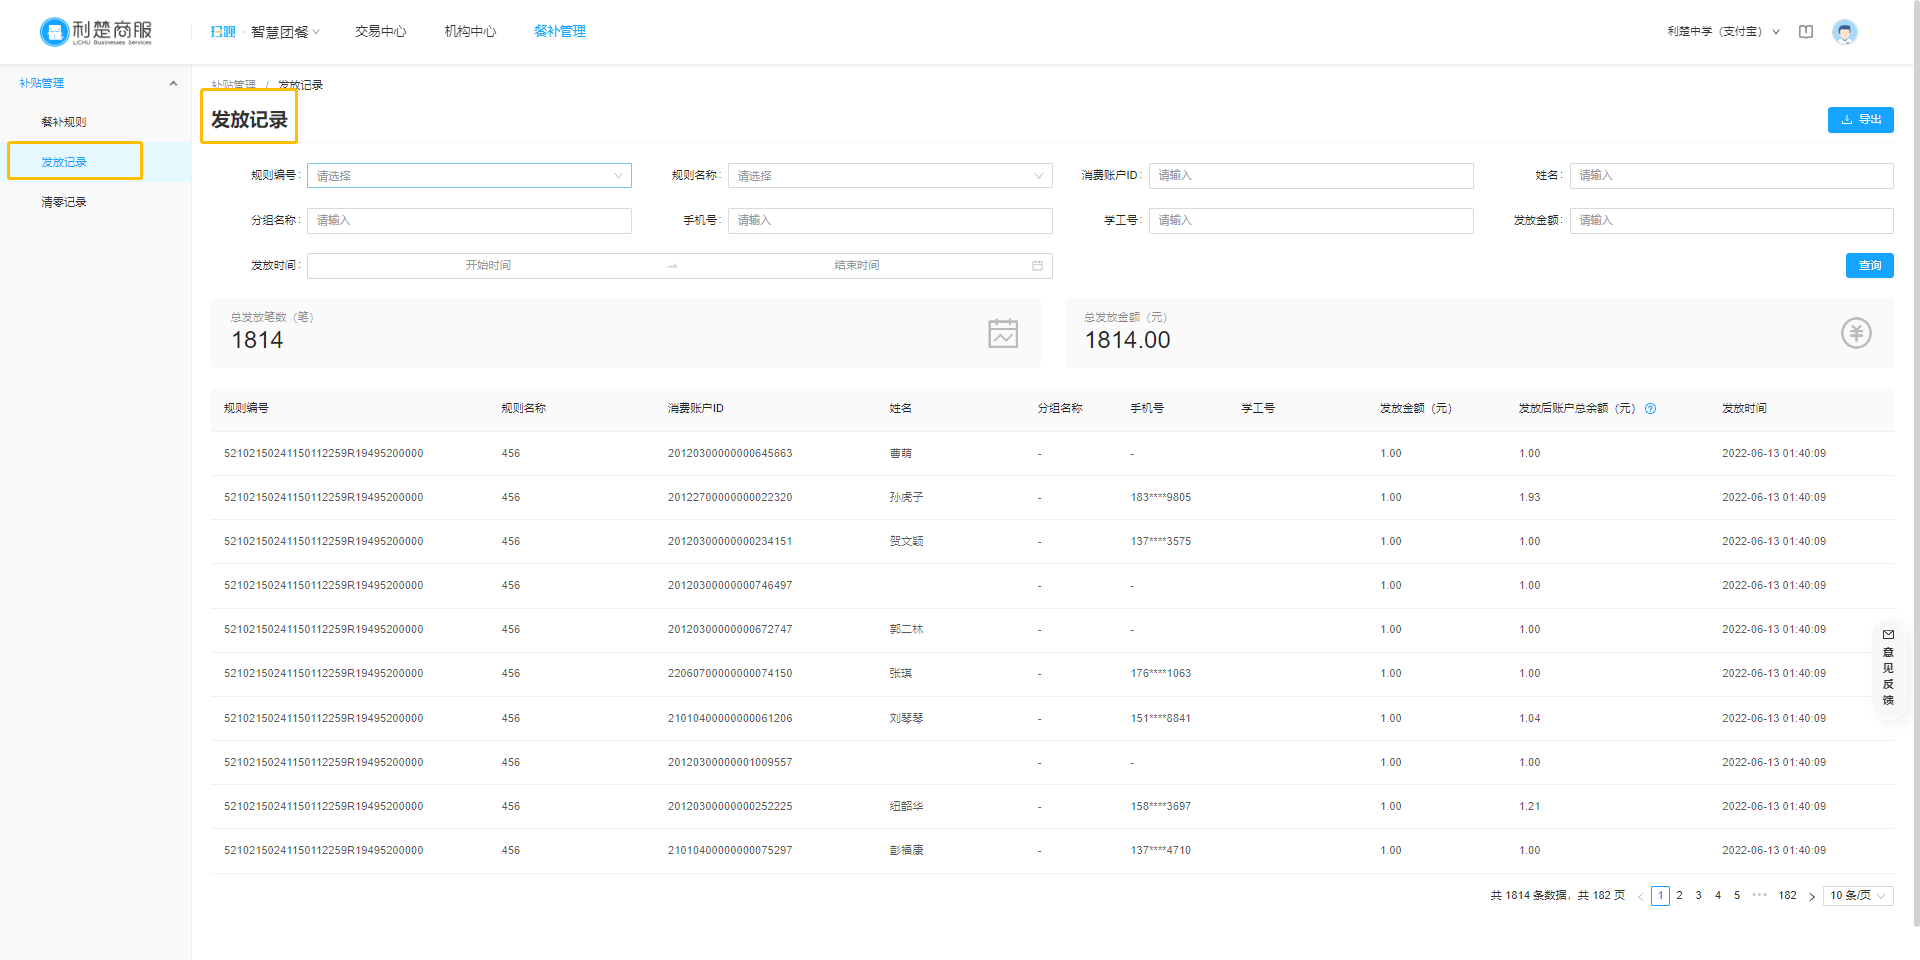Image resolution: width=1920 pixels, height=960 pixels.
Task: Open the documentation book icon
Action: point(1806,32)
